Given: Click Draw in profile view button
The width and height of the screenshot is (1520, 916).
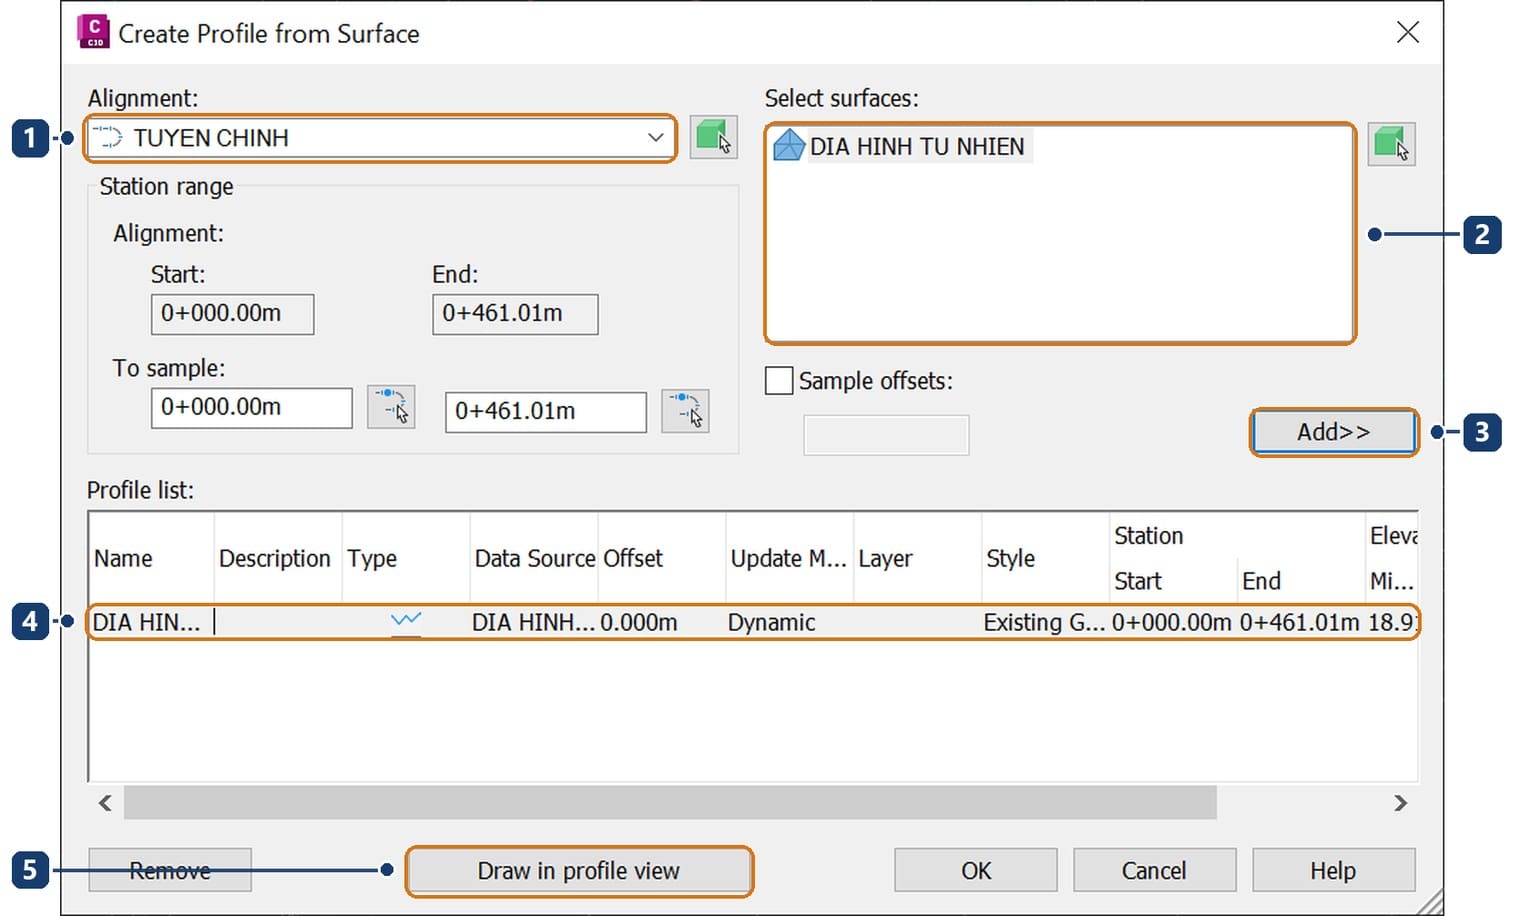Looking at the screenshot, I should (578, 871).
